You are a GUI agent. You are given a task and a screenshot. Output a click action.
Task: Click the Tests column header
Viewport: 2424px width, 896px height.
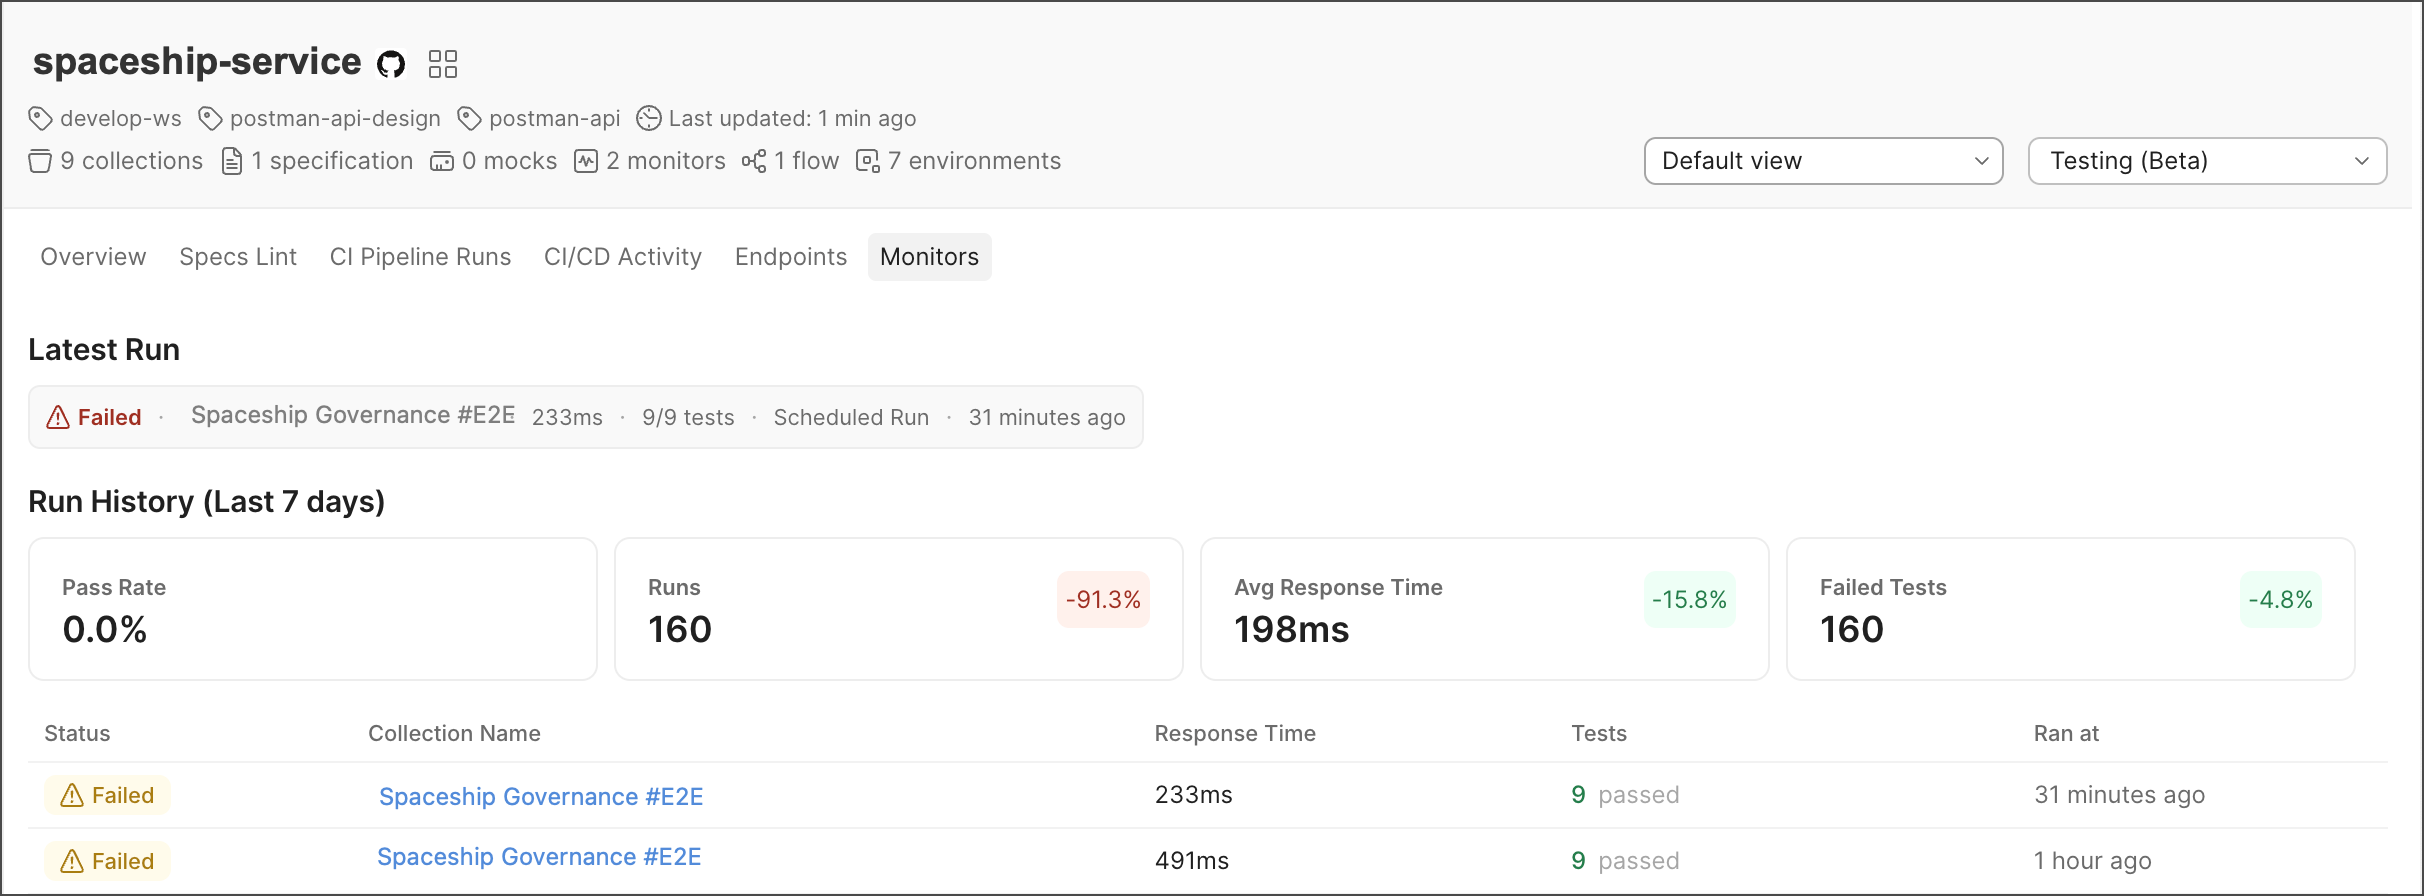tap(1599, 733)
